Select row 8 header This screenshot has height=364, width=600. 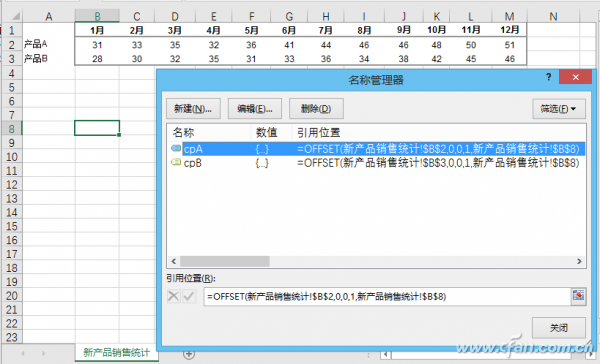[x=11, y=129]
